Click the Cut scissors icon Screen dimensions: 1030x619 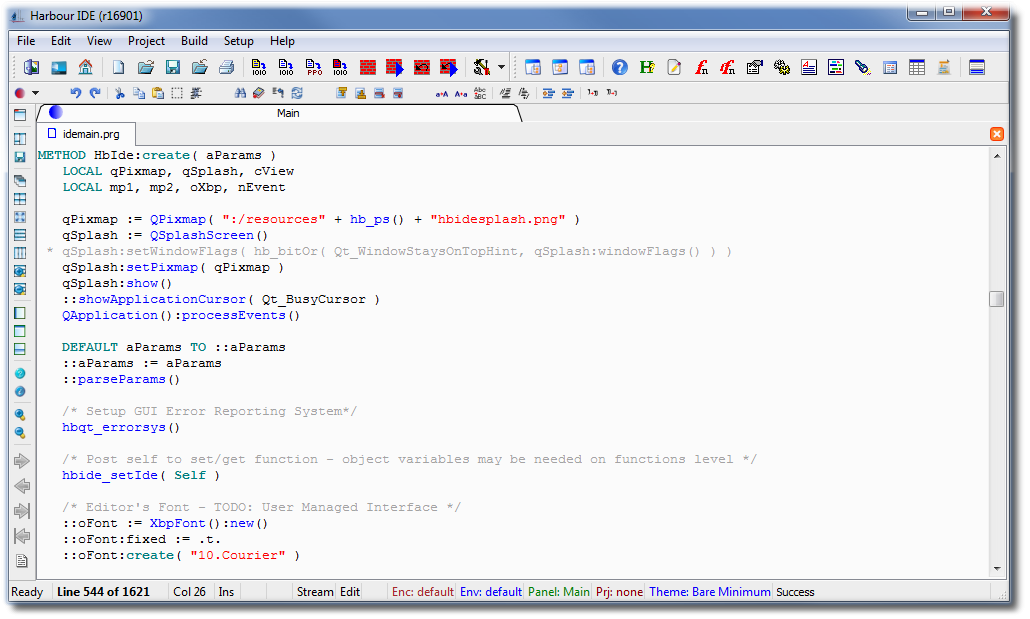pyautogui.click(x=120, y=93)
